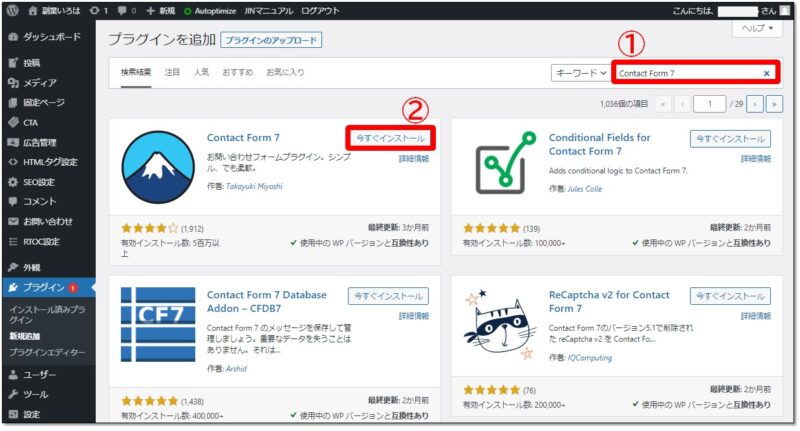Open 詳細情報 for CFDB7 plugin
Image resolution: width=800 pixels, height=431 pixels.
click(x=414, y=316)
